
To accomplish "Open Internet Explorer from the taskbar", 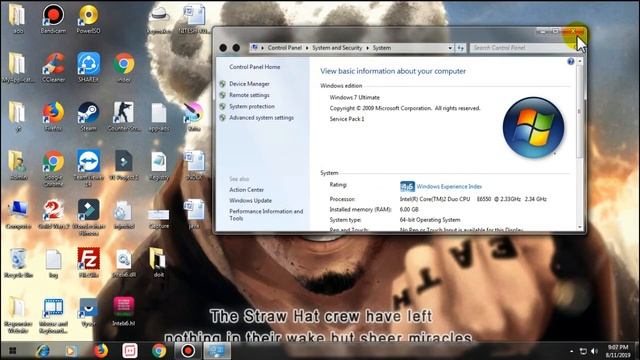I will point(42,351).
